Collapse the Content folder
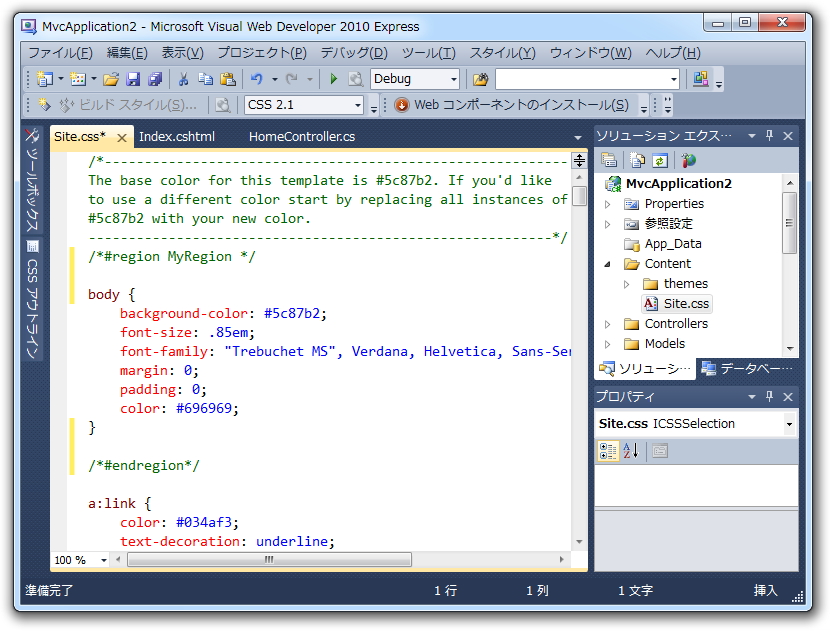Viewport: 830px width, 631px height. pyautogui.click(x=609, y=263)
